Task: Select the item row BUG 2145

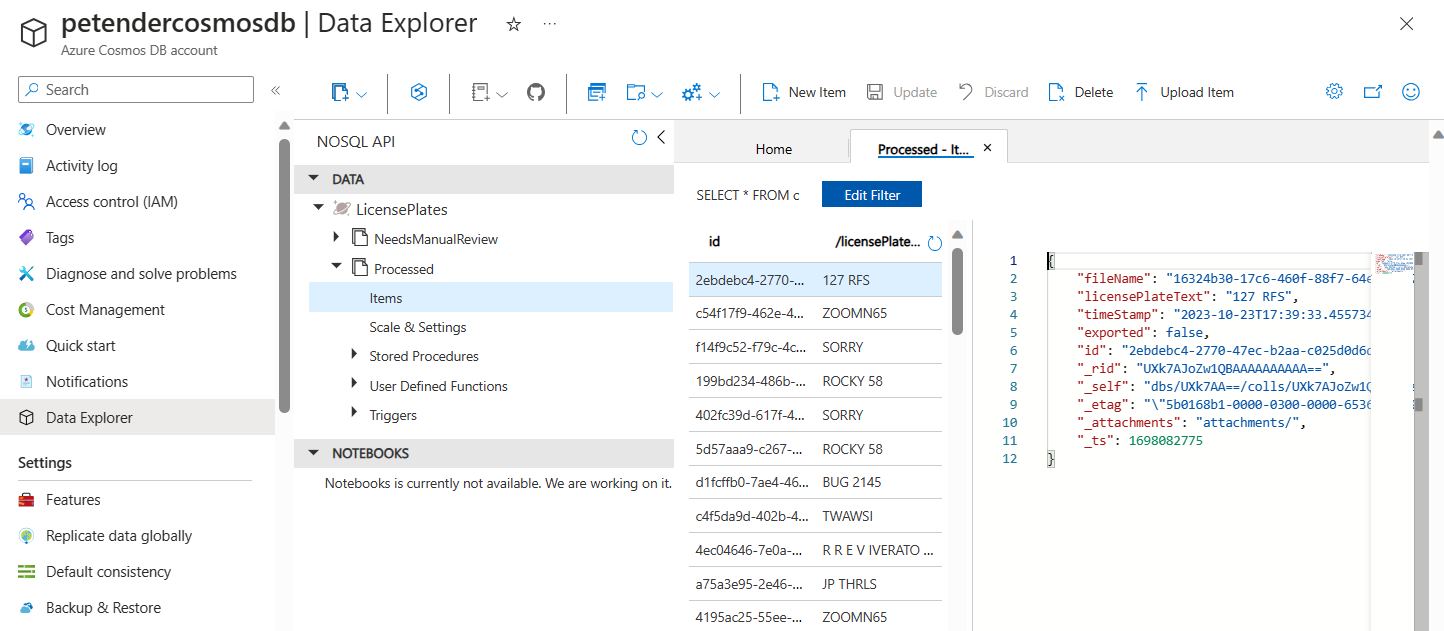Action: coord(815,482)
